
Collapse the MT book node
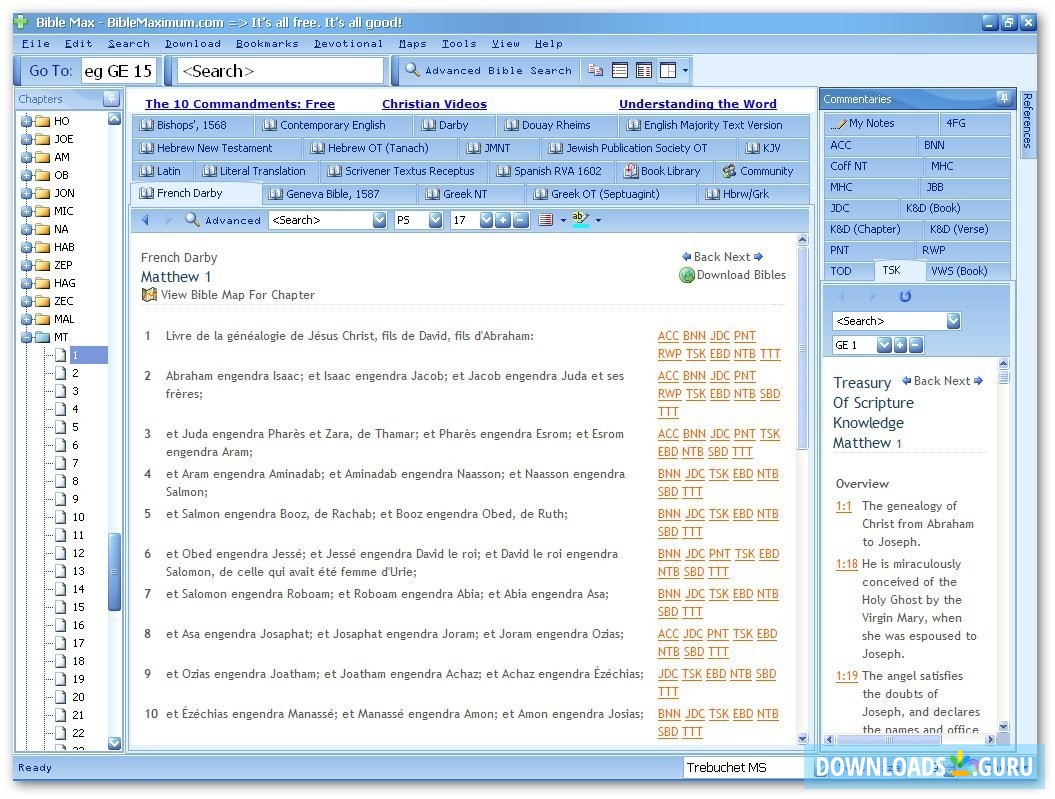pyautogui.click(x=26, y=338)
